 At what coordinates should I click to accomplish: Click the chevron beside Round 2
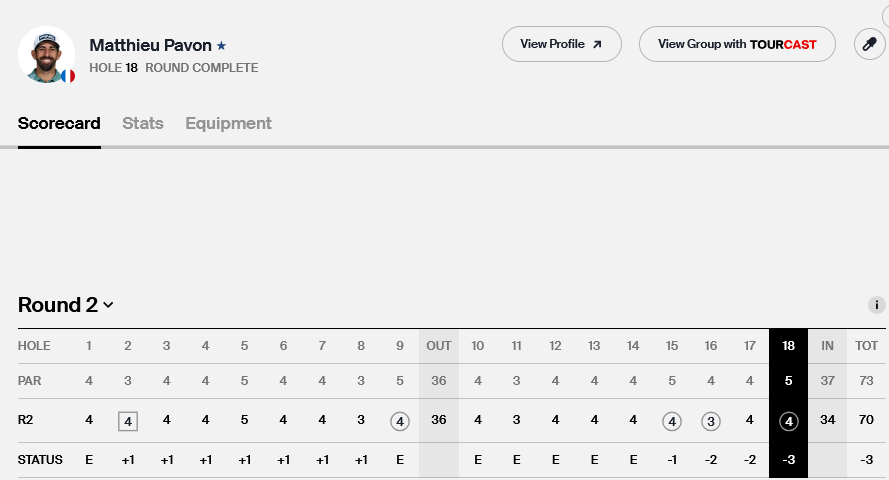pyautogui.click(x=108, y=305)
